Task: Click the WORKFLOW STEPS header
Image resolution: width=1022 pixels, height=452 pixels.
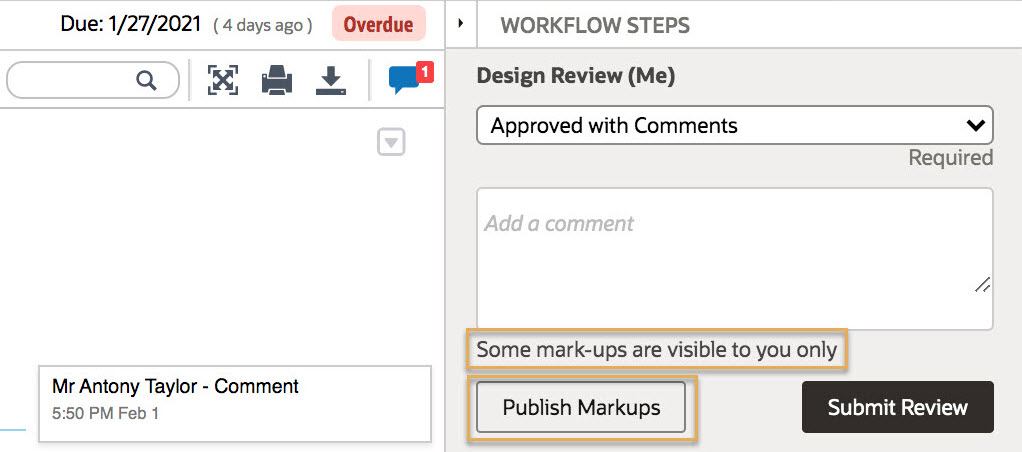Action: (x=594, y=25)
